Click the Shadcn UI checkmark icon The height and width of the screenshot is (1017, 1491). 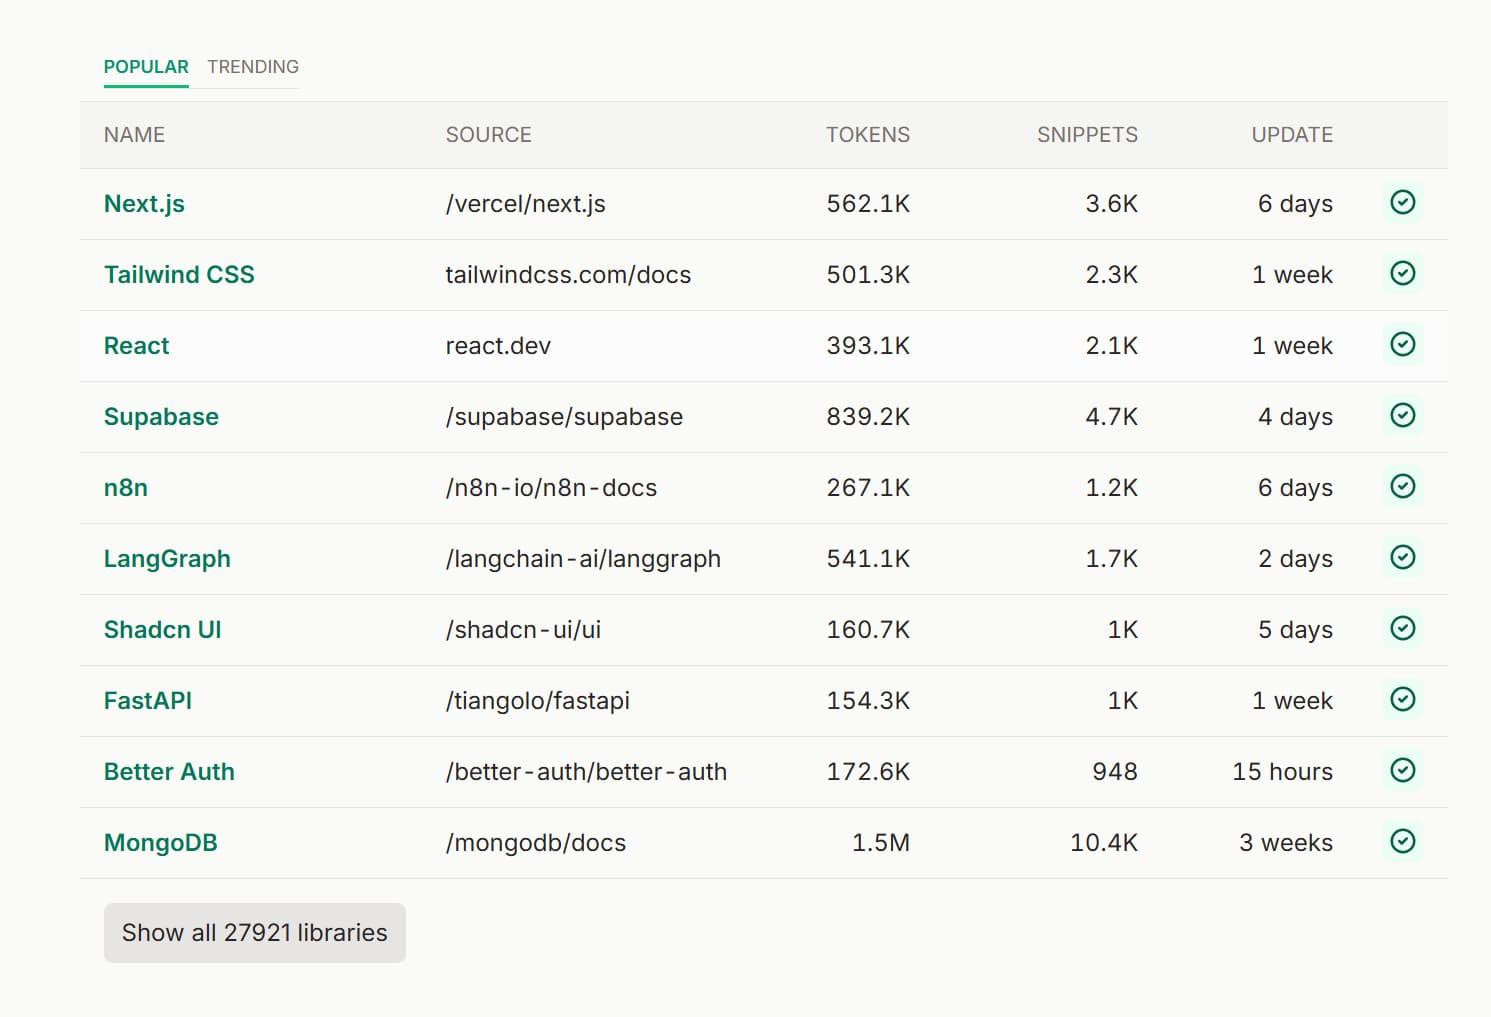[x=1403, y=629]
